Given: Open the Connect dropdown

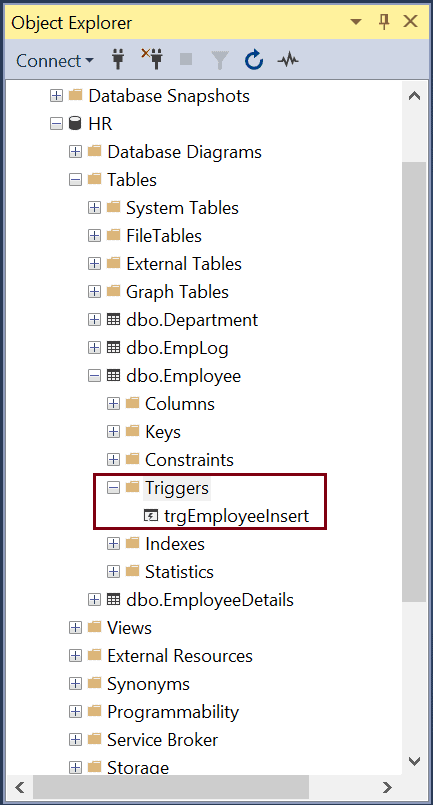Looking at the screenshot, I should [54, 61].
